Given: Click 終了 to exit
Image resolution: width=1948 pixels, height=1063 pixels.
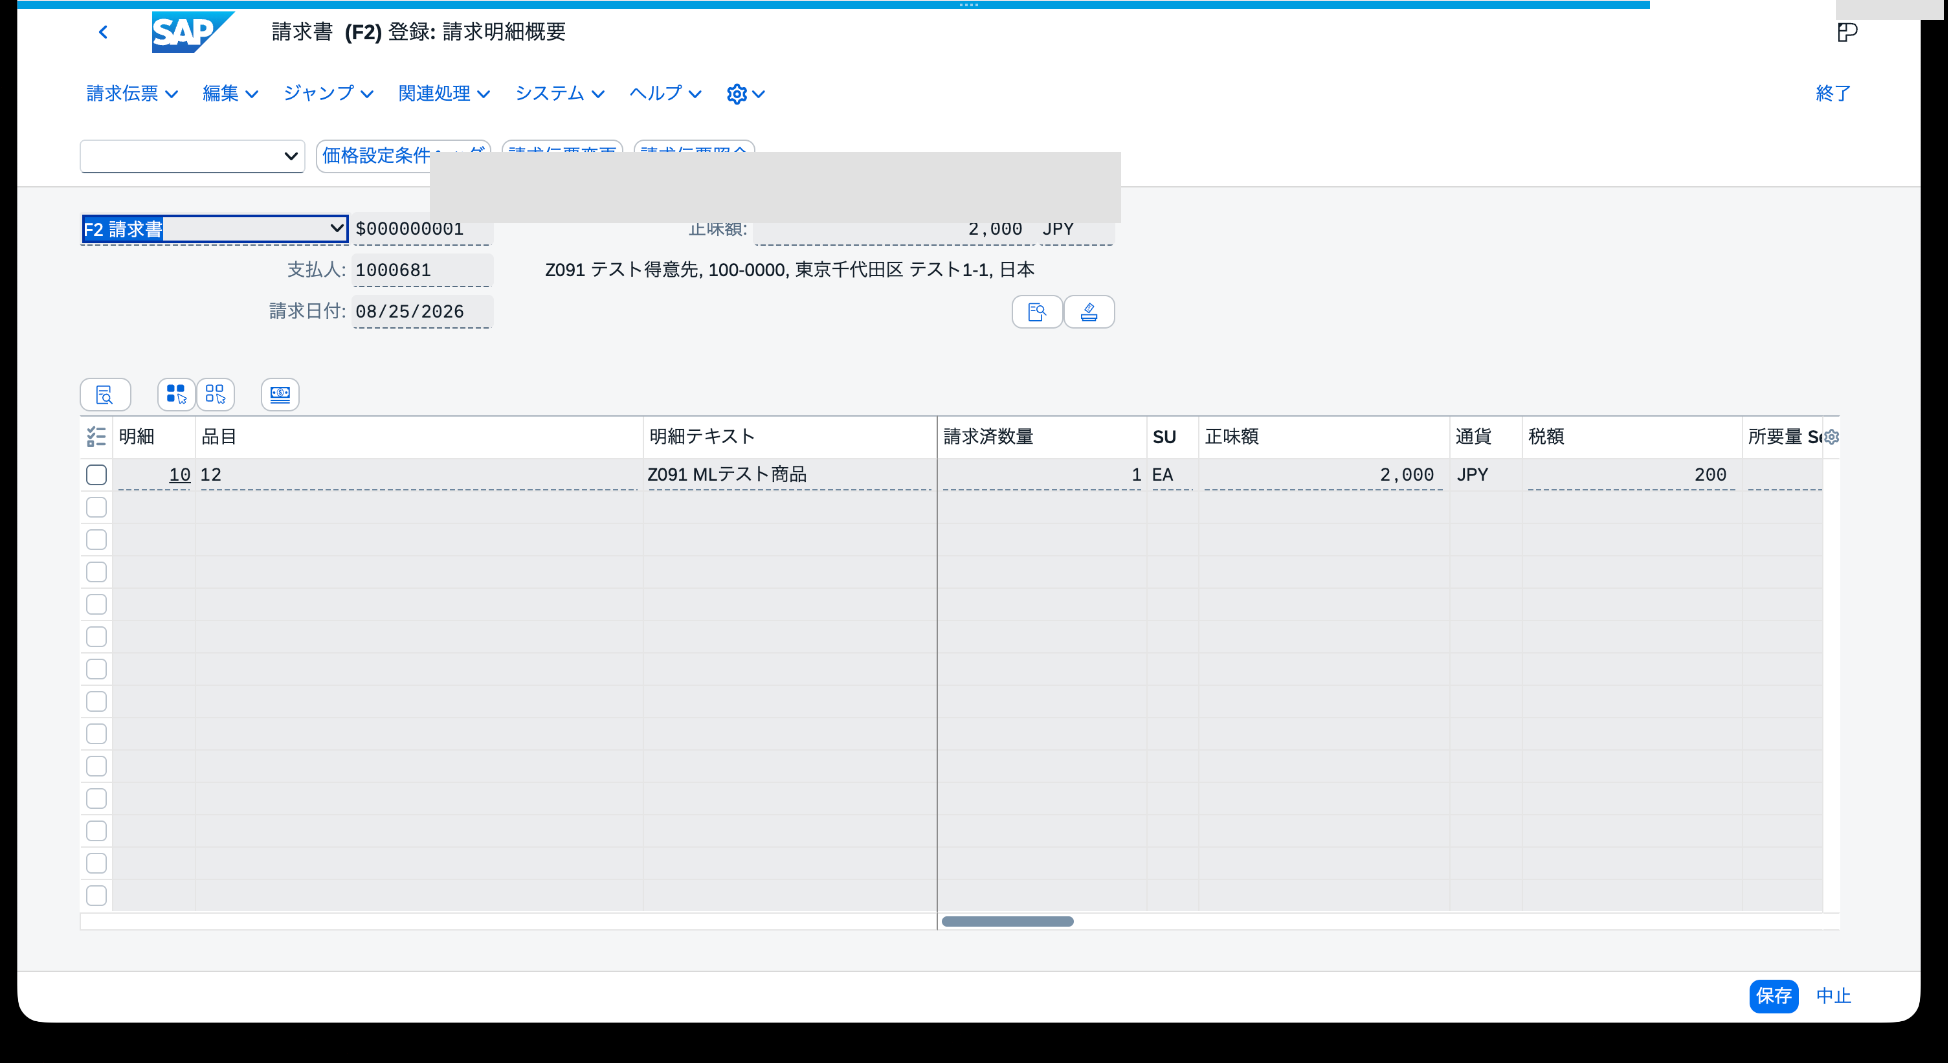Looking at the screenshot, I should 1833,94.
